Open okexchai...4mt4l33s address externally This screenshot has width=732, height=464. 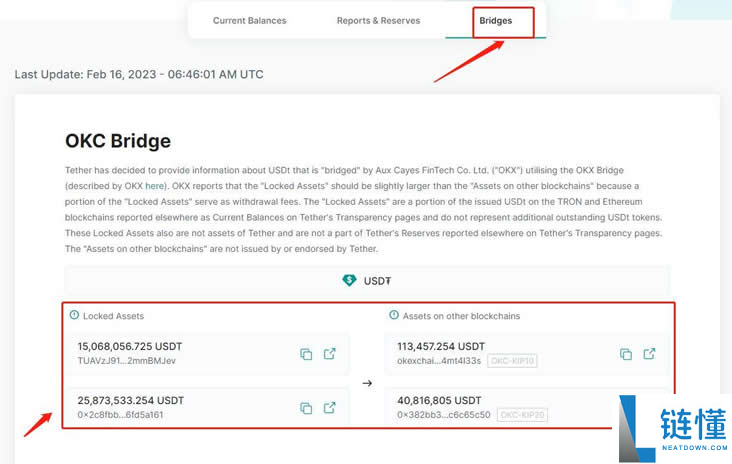[x=649, y=354]
